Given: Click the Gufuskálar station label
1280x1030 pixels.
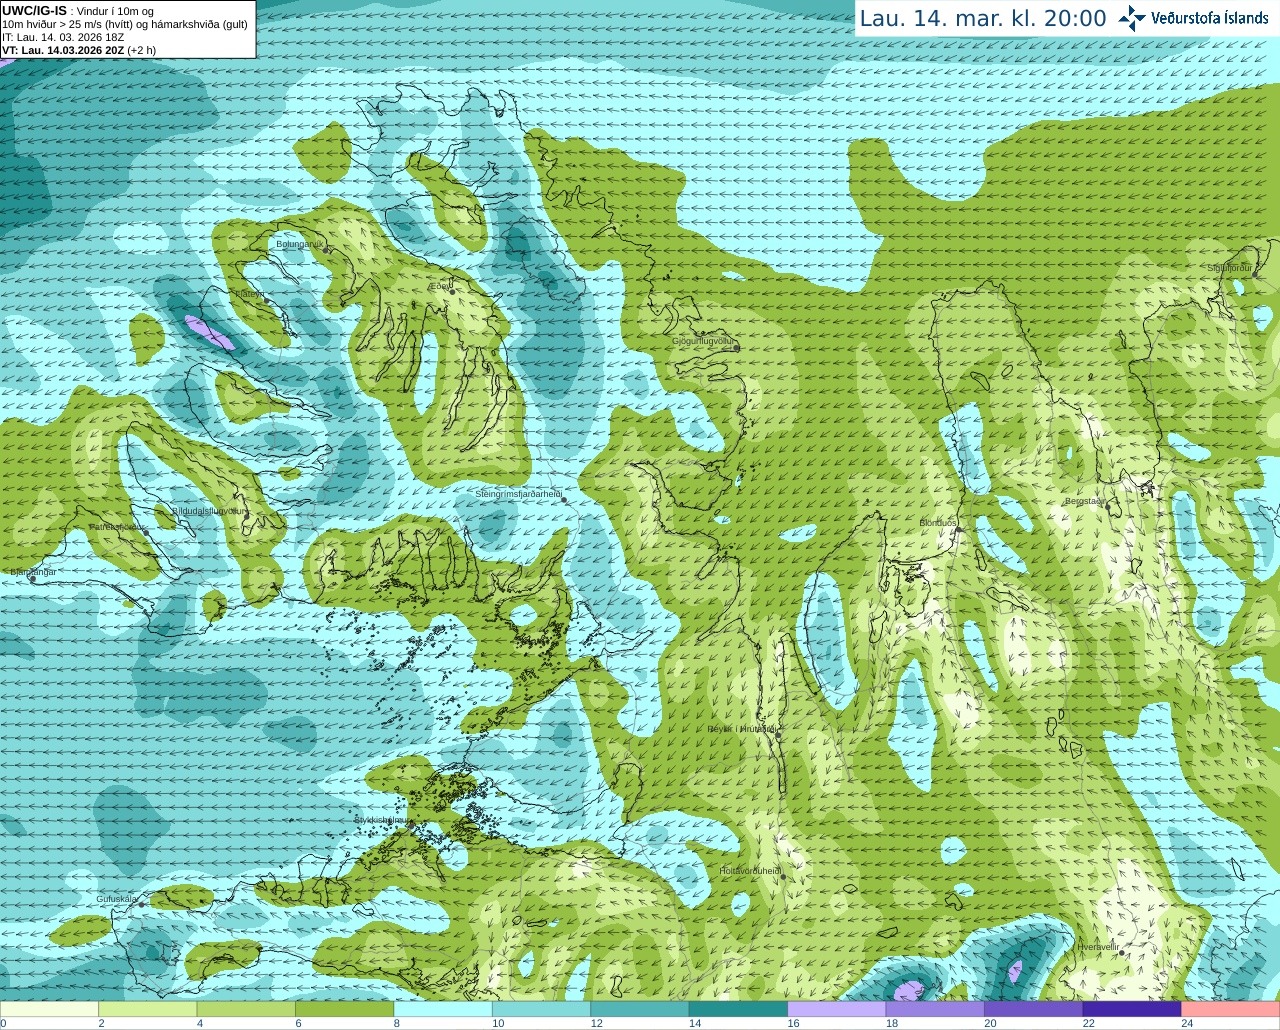Looking at the screenshot, I should tap(117, 899).
